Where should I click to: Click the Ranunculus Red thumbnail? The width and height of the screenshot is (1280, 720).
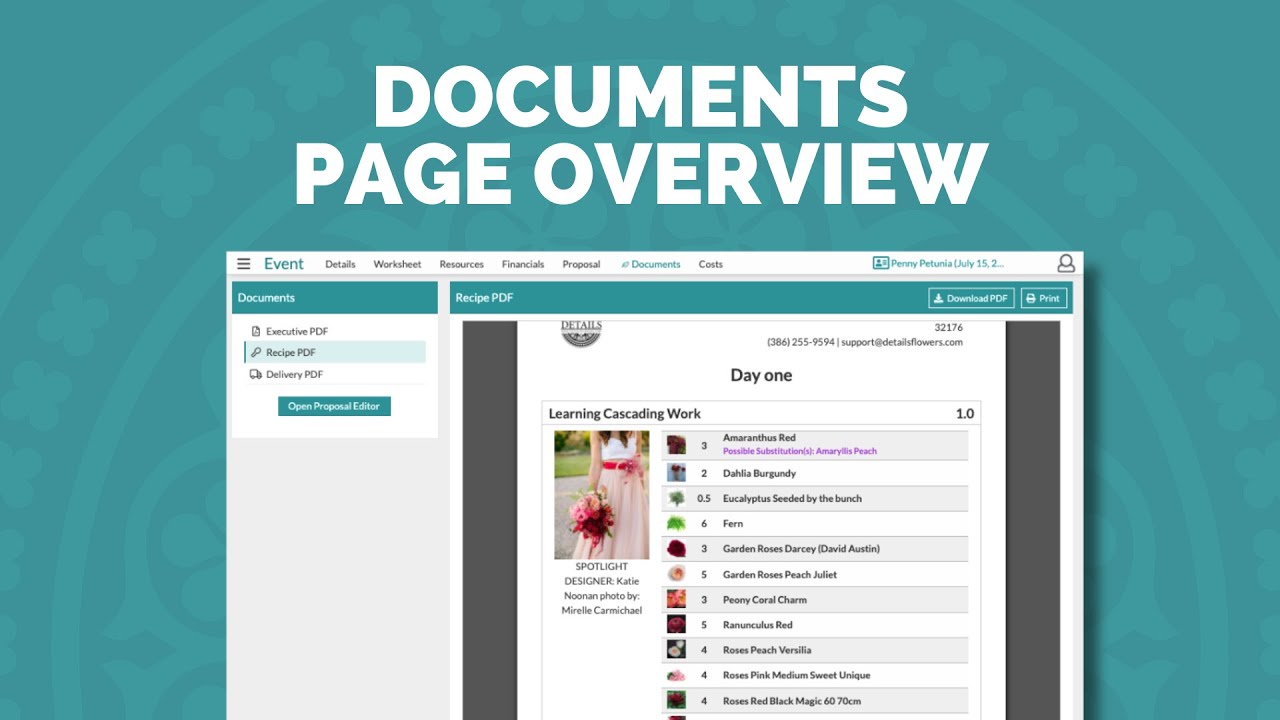[677, 624]
